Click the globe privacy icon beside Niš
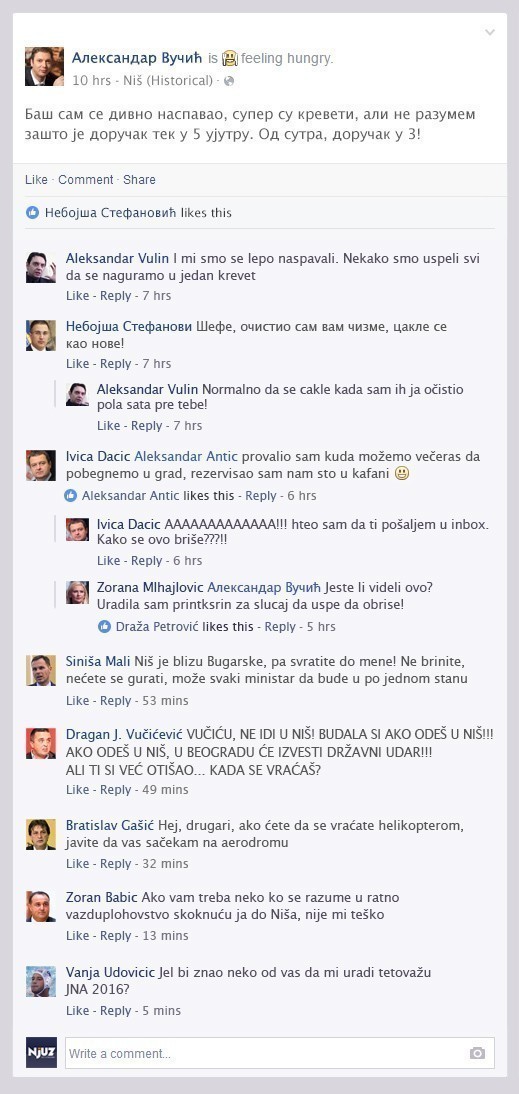 (229, 81)
